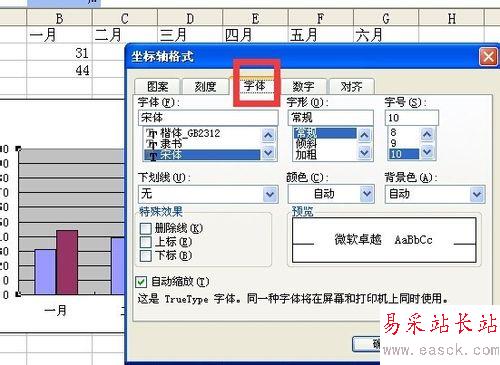
Task: Click the maroon bar in chart
Action: [x=67, y=262]
